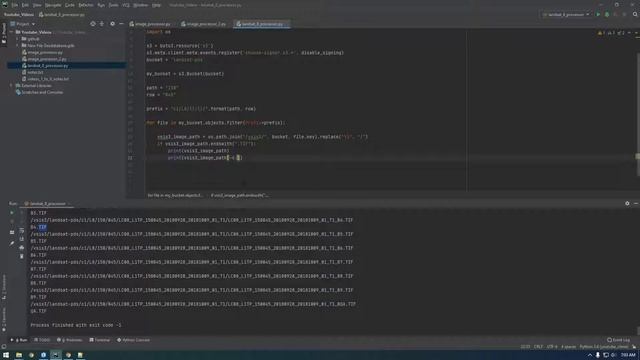This screenshot has height=360, width=640.
Task: Select Scratches and Consoles
Action: [x=39, y=92]
